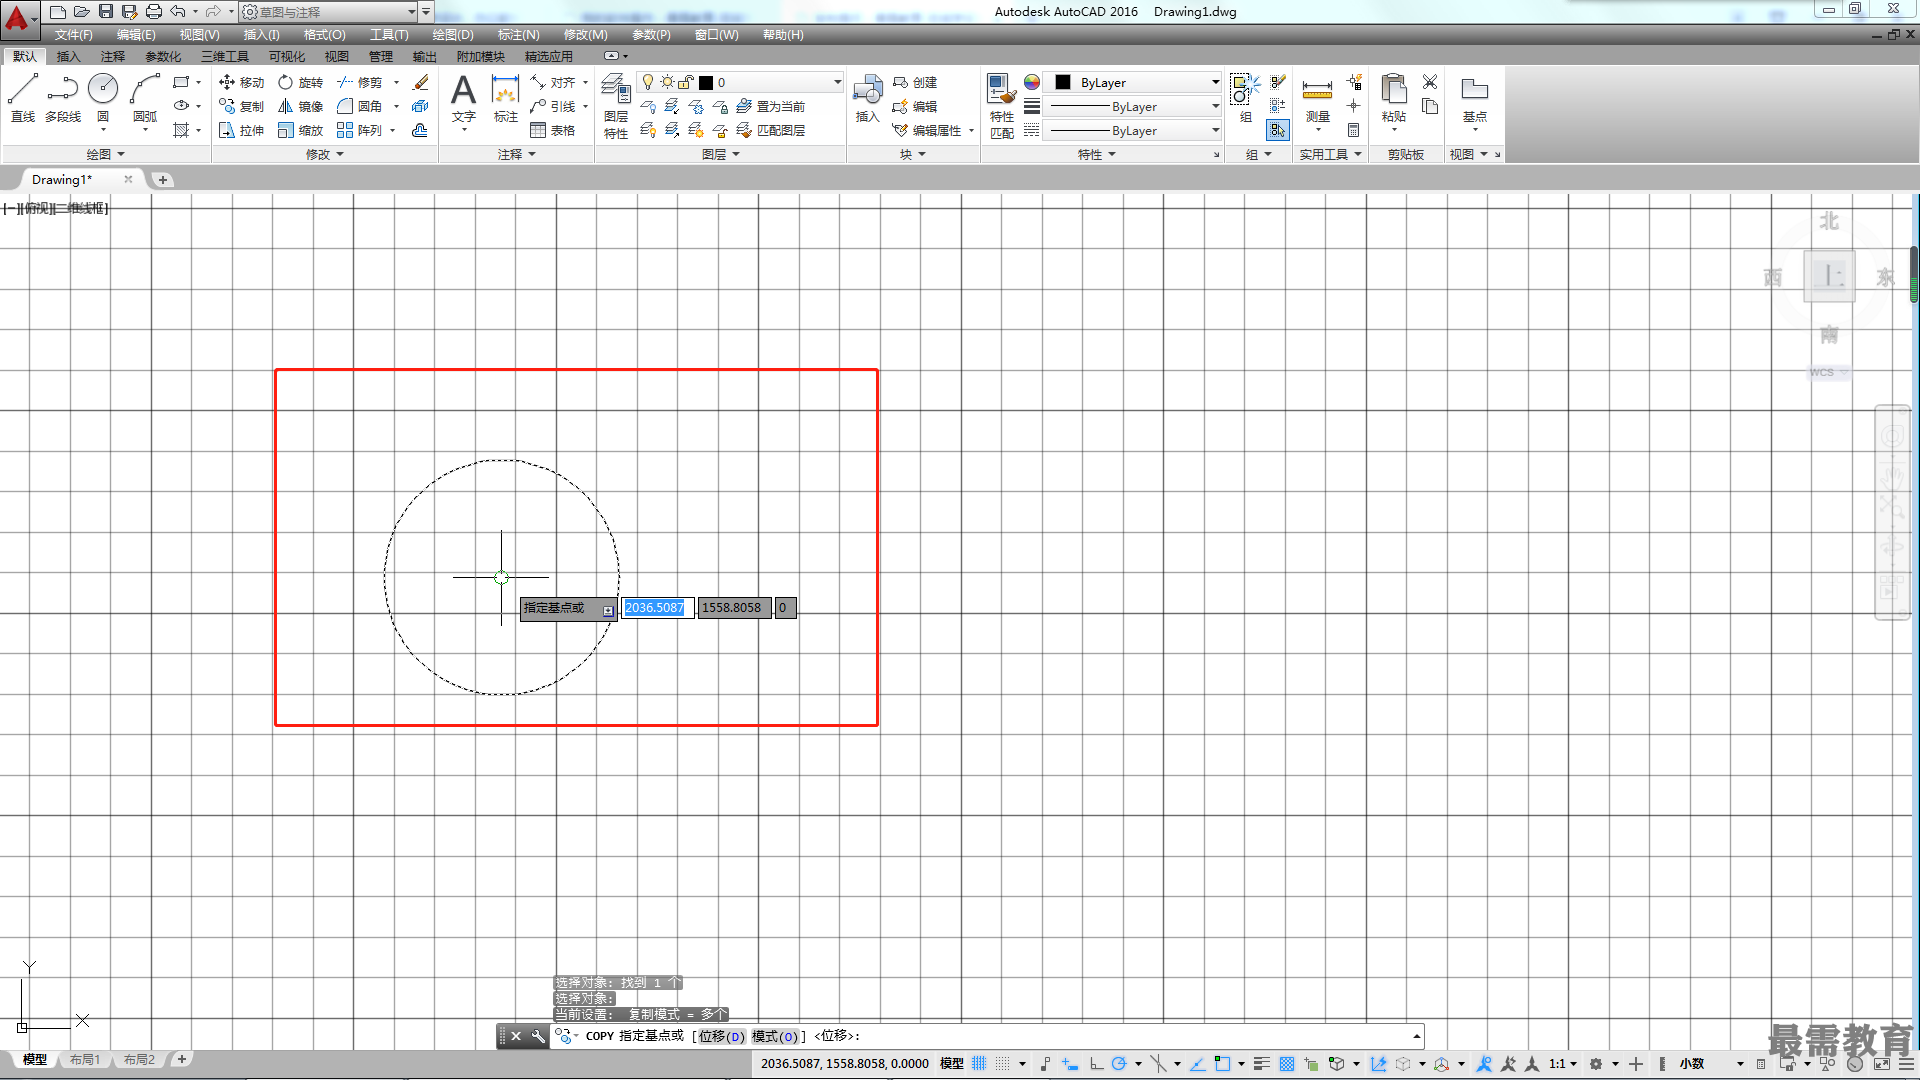Viewport: 1920px width, 1080px height.
Task: Click 匹配图层 (Match Layer) button
Action: 771,130
